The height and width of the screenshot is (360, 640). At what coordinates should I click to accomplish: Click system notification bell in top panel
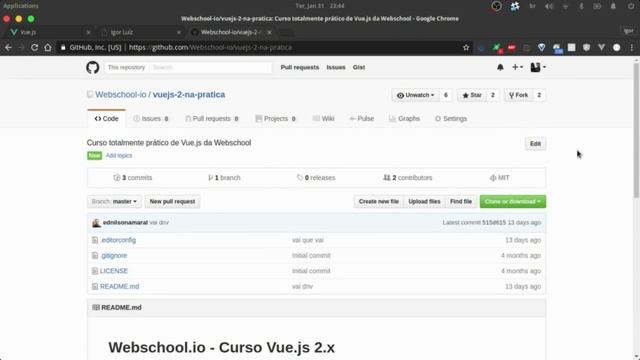tap(613, 6)
